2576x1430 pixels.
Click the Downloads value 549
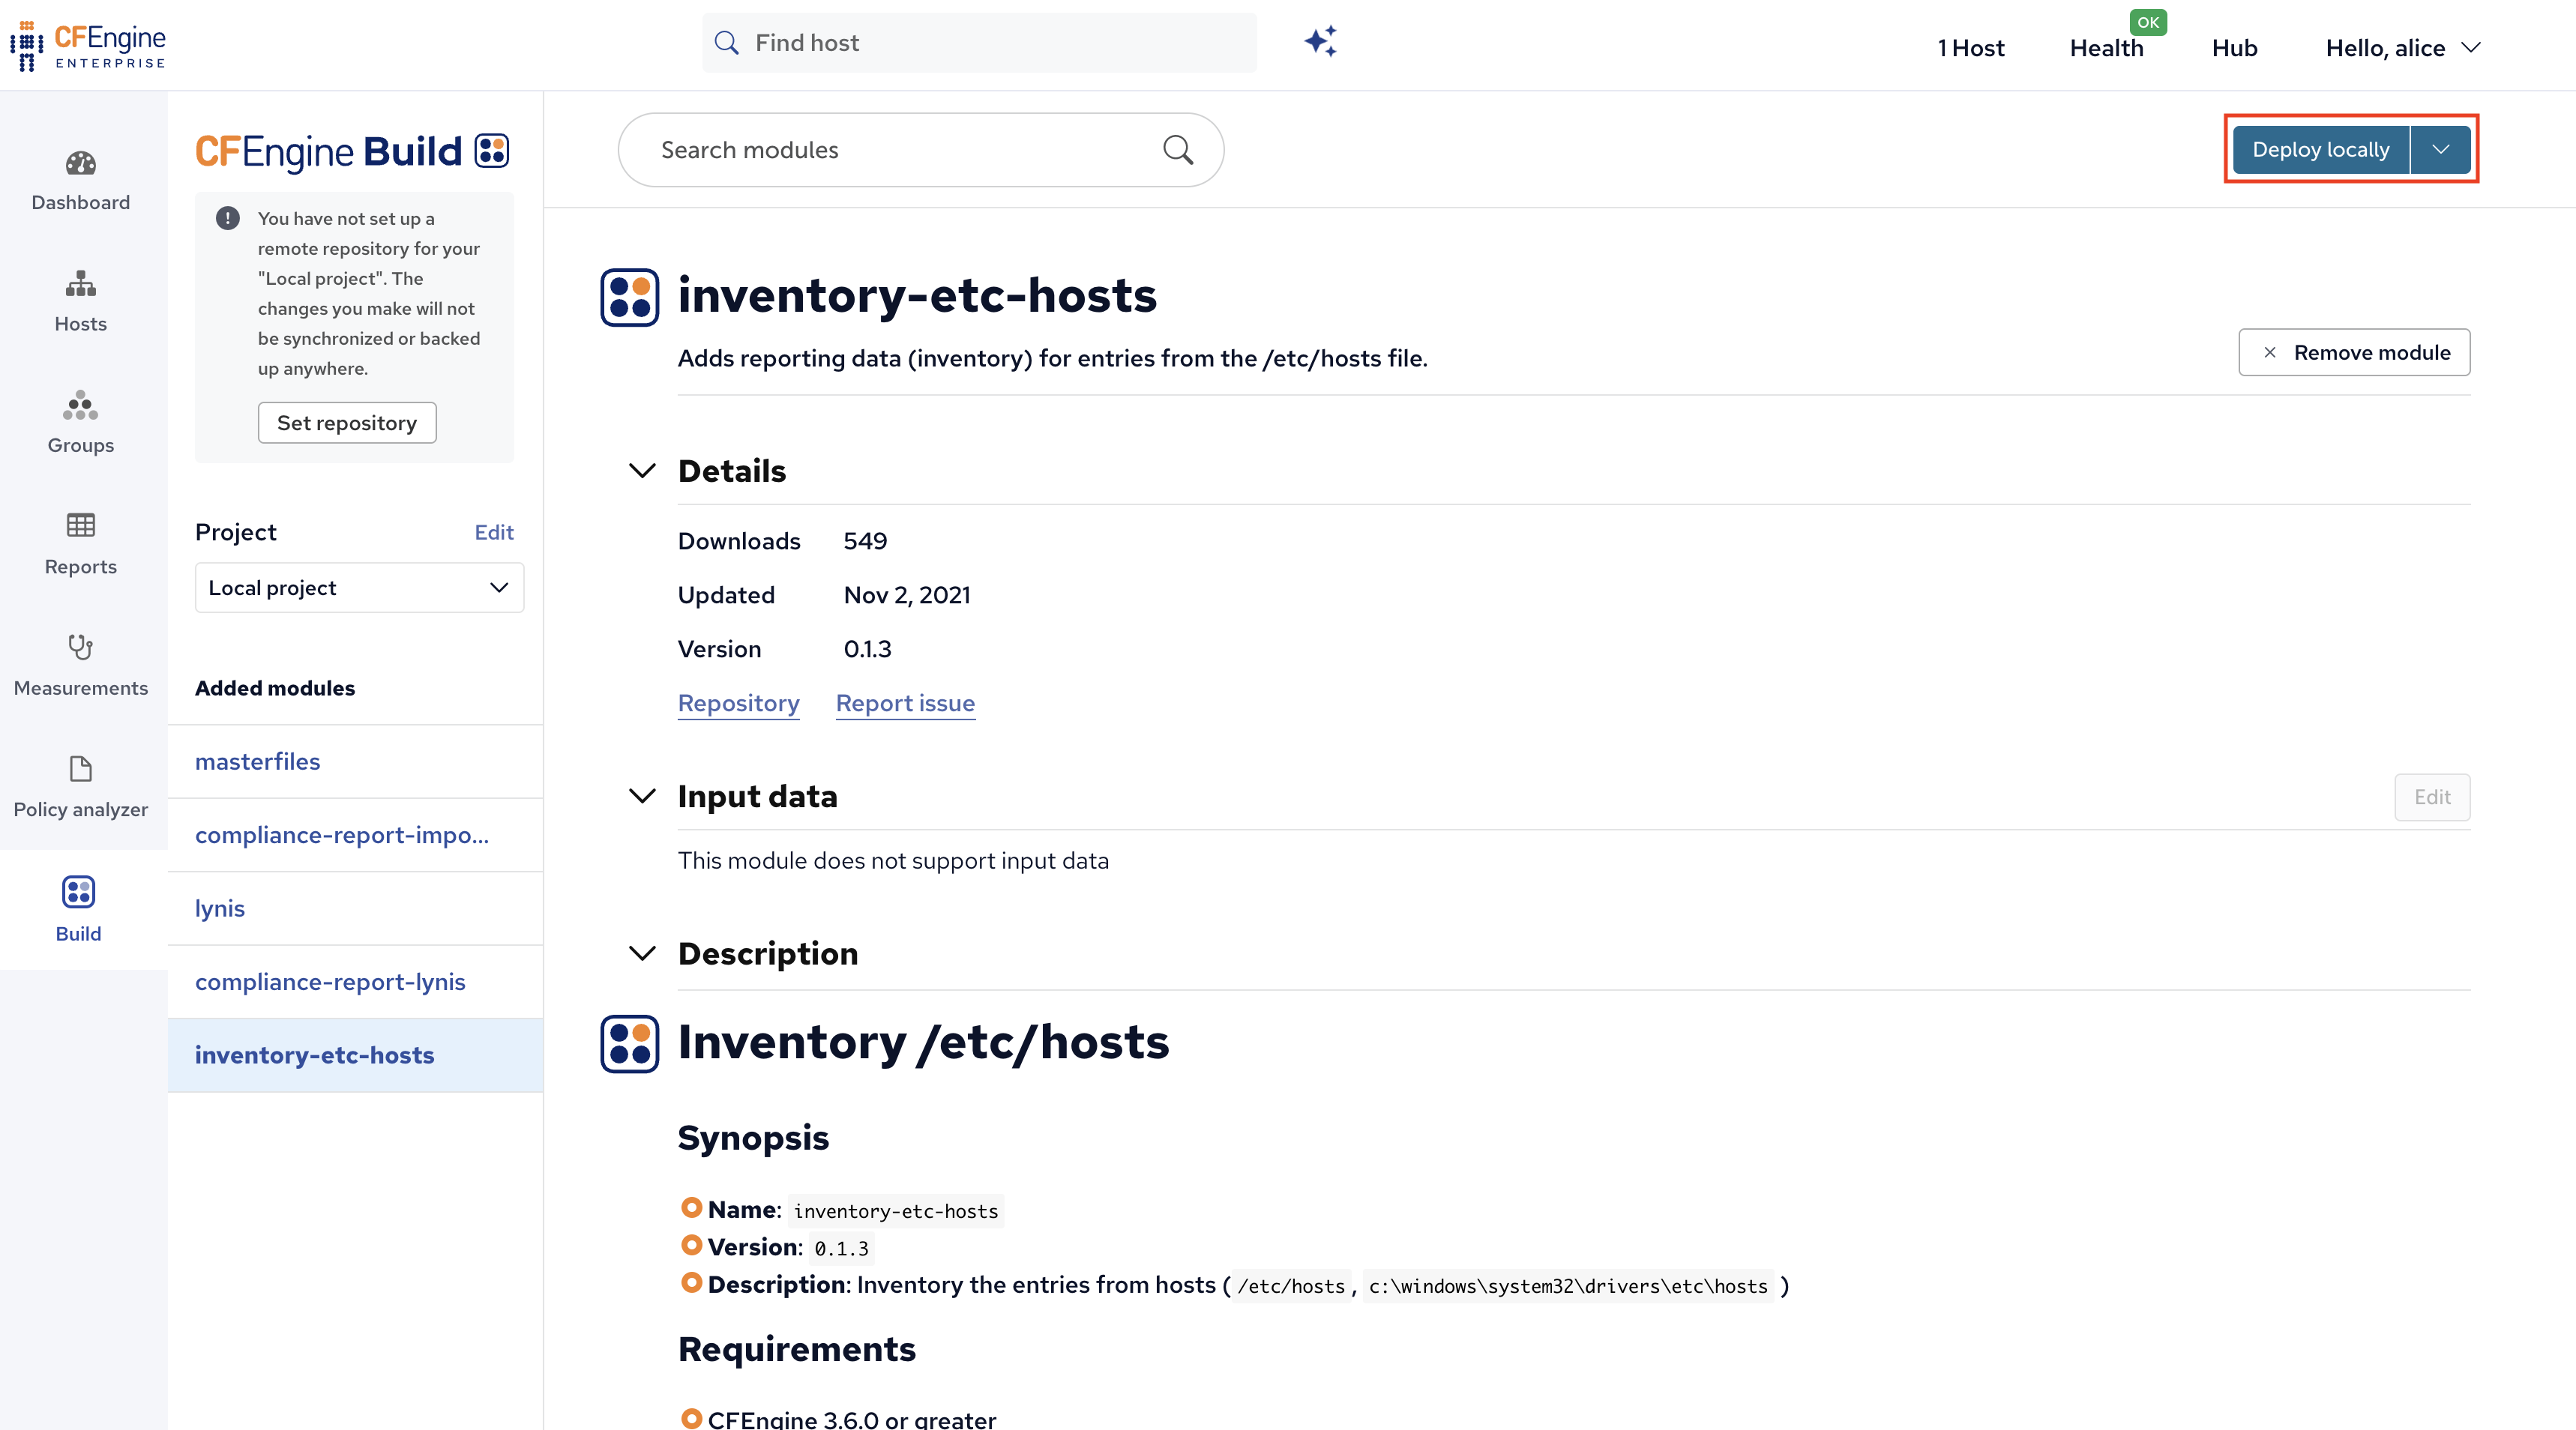pos(865,541)
